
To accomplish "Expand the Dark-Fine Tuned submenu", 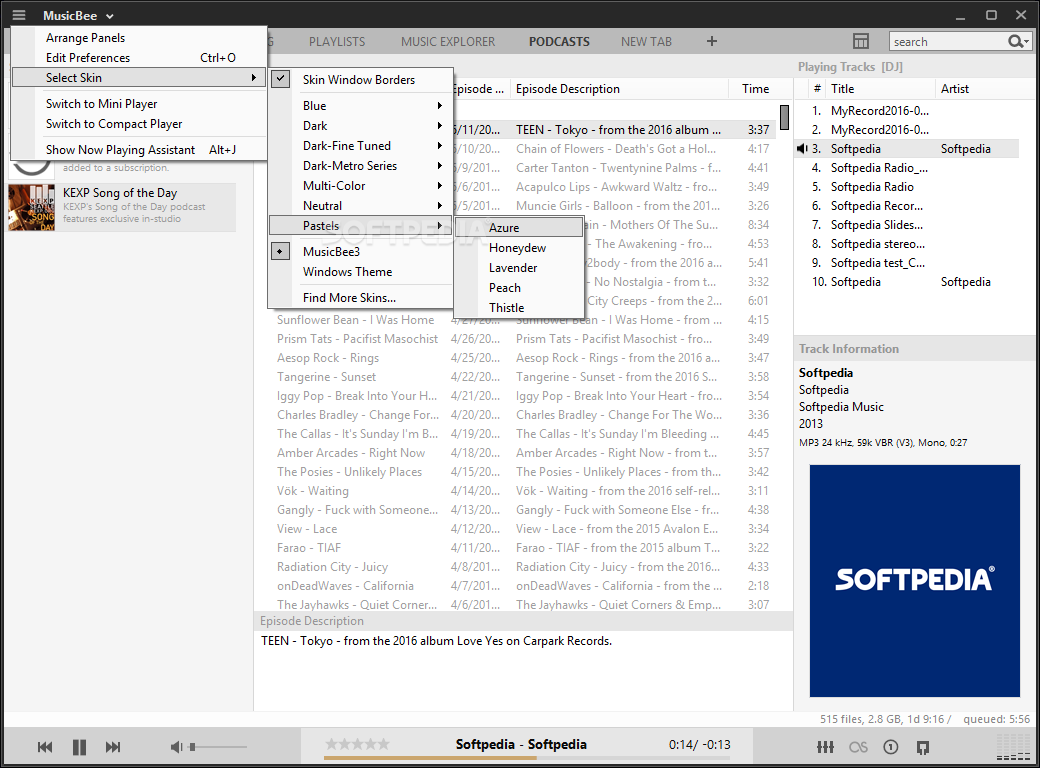I will [361, 145].
